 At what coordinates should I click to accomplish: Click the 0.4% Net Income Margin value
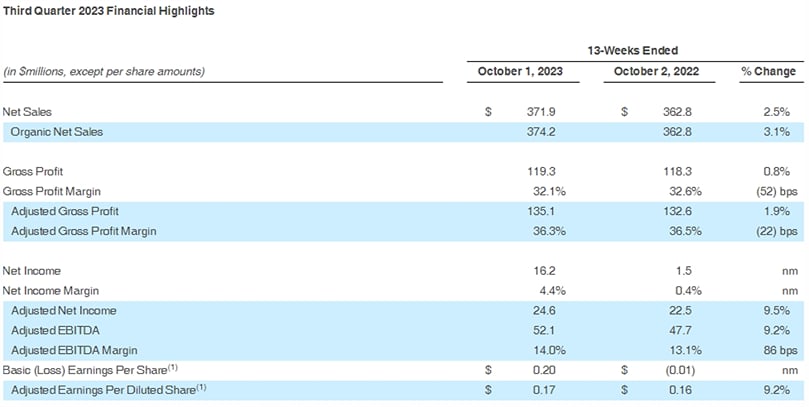tap(688, 291)
